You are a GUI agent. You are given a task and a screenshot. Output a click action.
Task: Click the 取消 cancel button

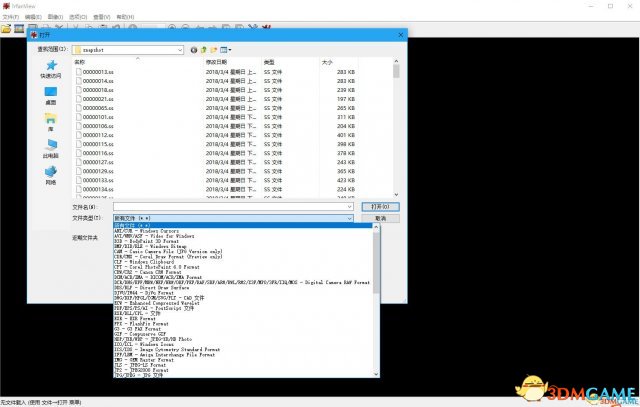click(x=380, y=218)
